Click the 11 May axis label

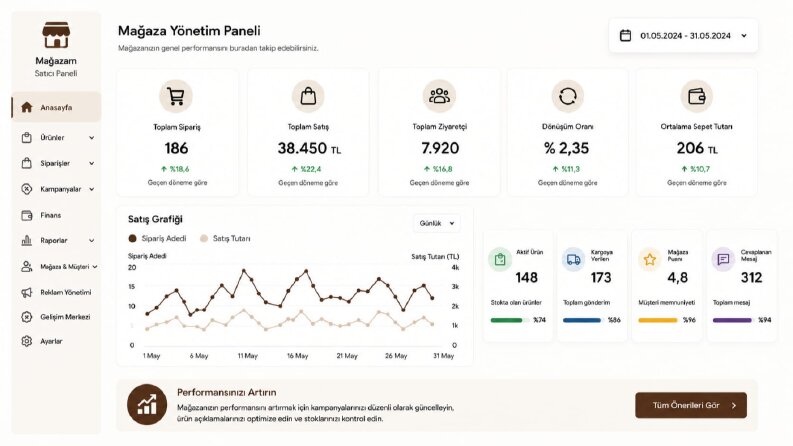247,356
